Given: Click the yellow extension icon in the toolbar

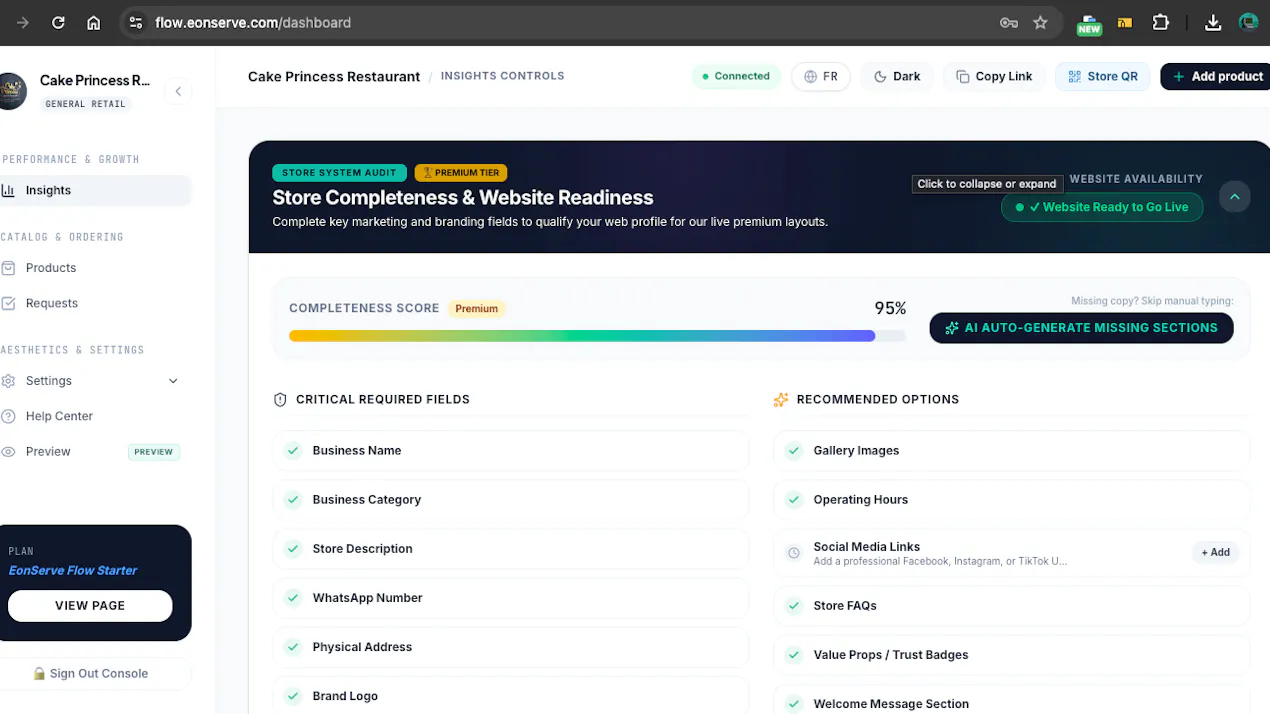Looking at the screenshot, I should [x=1125, y=22].
